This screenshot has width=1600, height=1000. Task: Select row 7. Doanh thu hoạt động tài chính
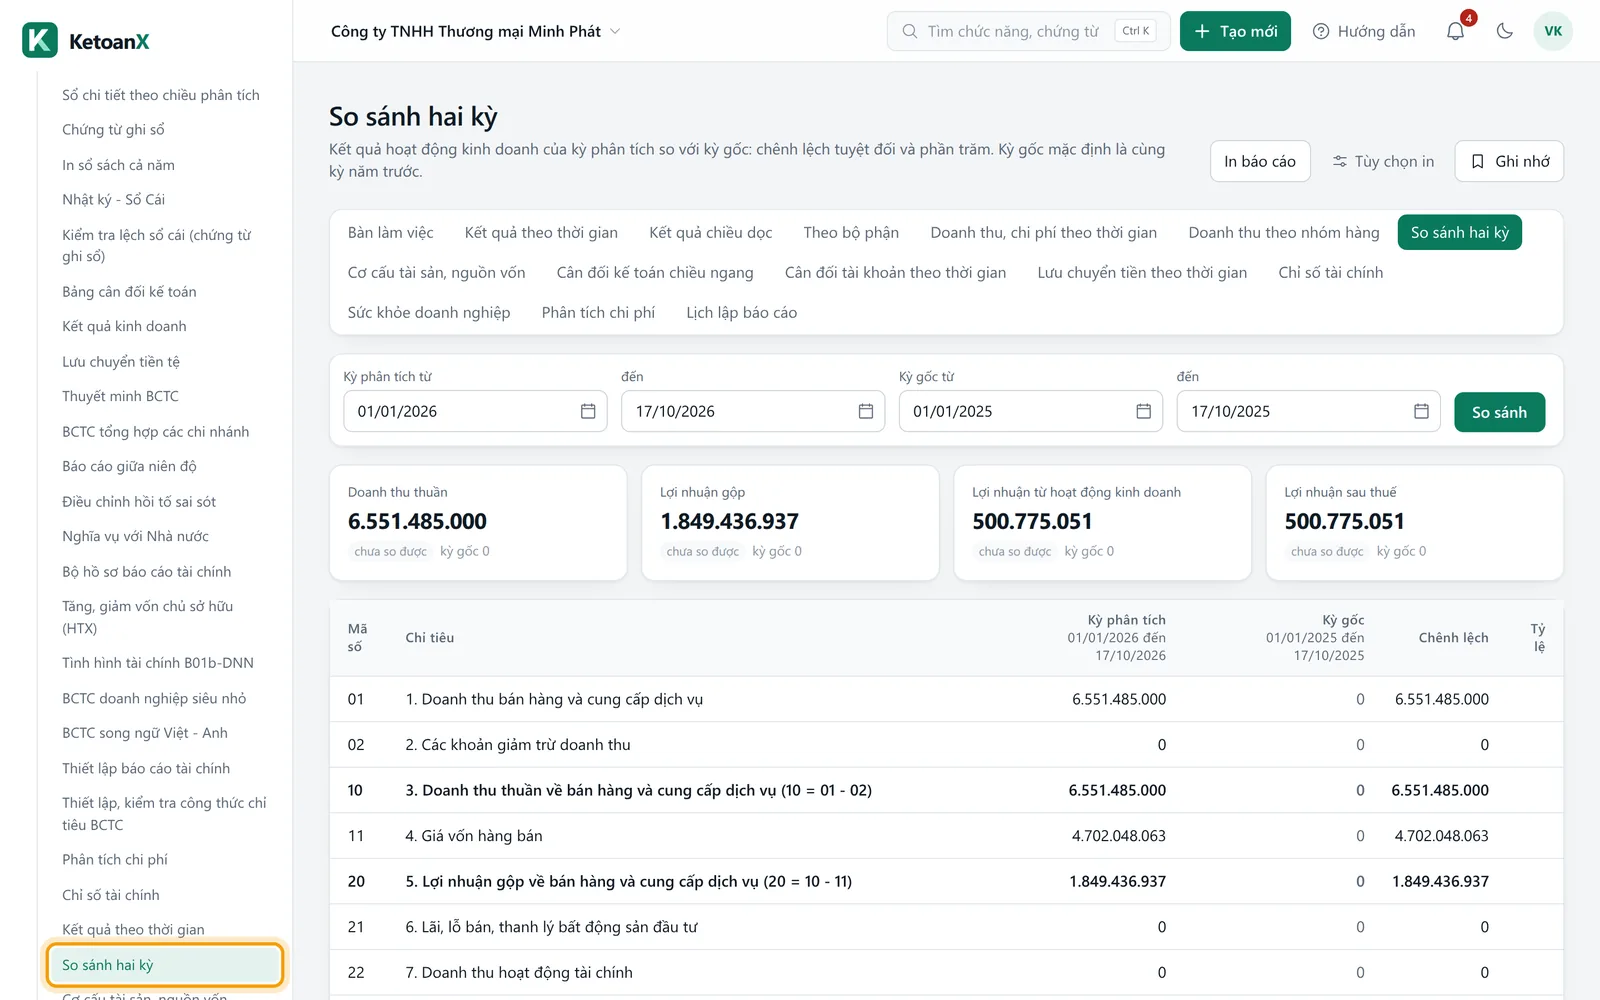(946, 972)
